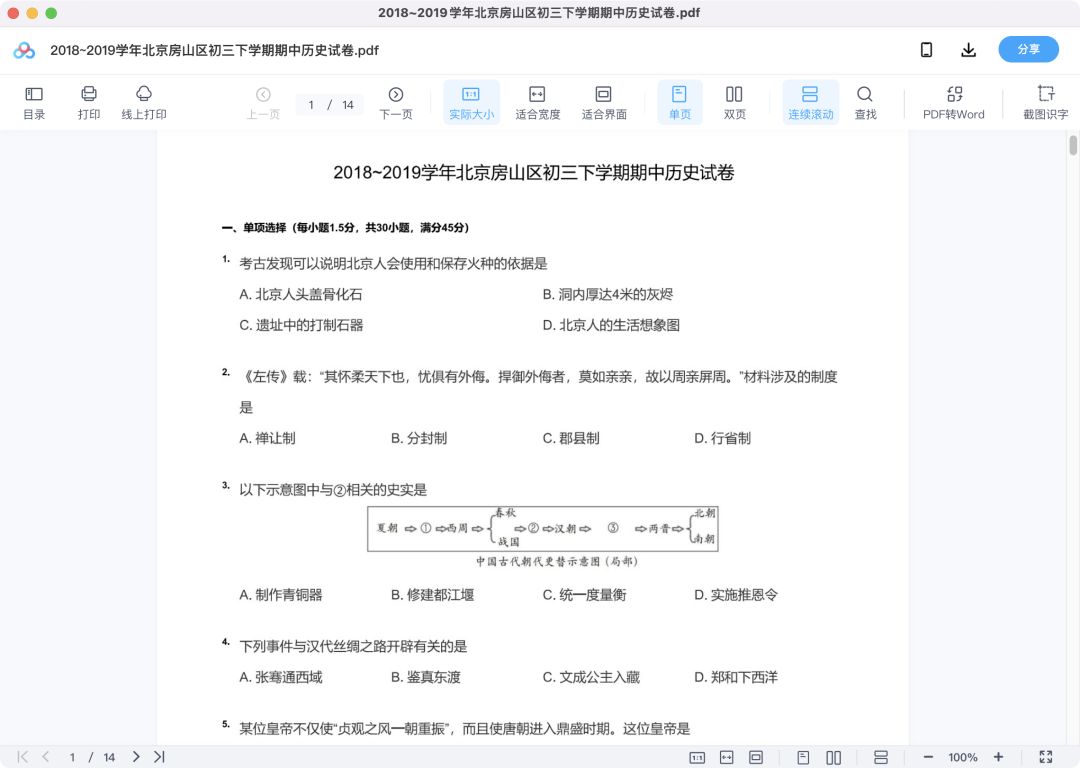This screenshot has height=768, width=1080.
Task: Click the page number field in toolbar
Action: 311,105
